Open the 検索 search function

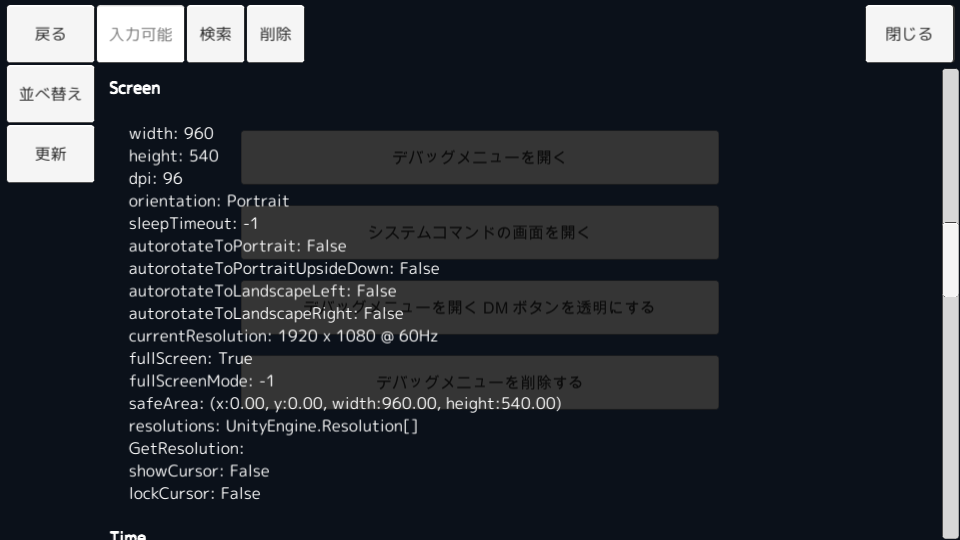click(216, 34)
